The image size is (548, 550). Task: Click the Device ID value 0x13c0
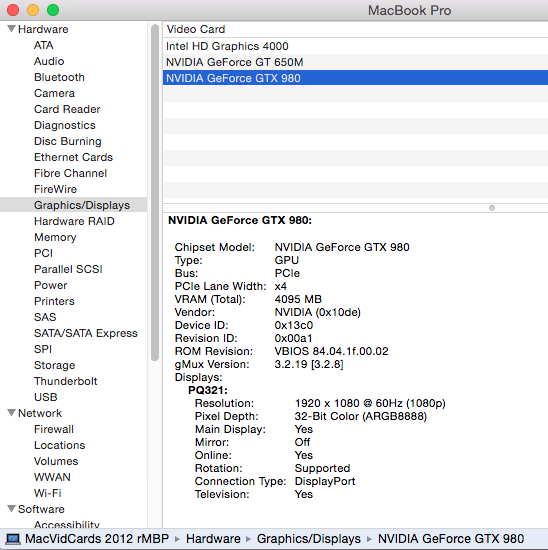[x=294, y=325]
